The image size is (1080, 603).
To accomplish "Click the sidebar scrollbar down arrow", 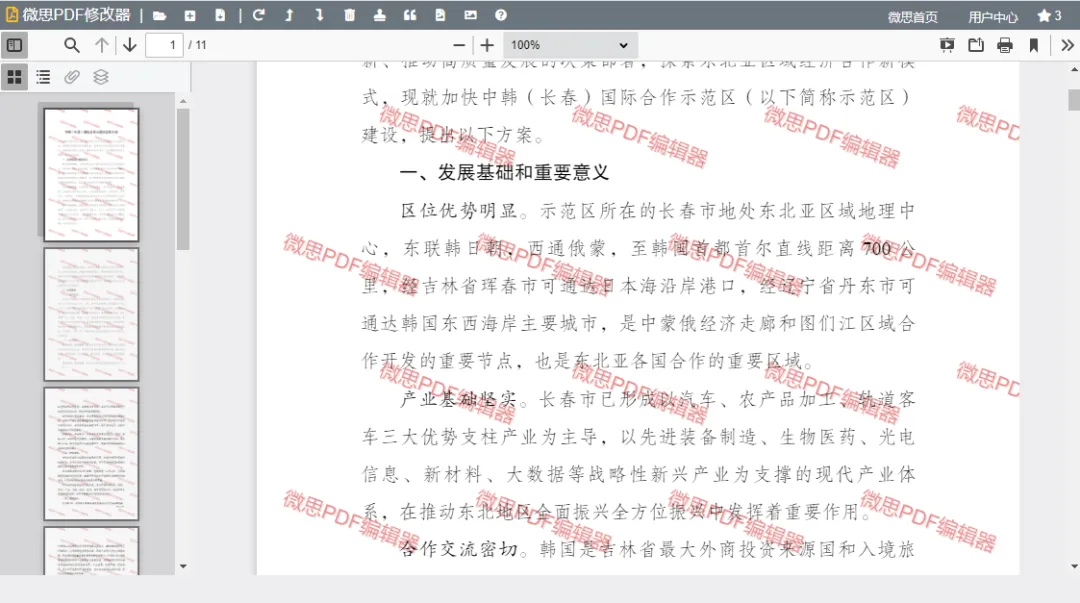I will click(x=183, y=566).
